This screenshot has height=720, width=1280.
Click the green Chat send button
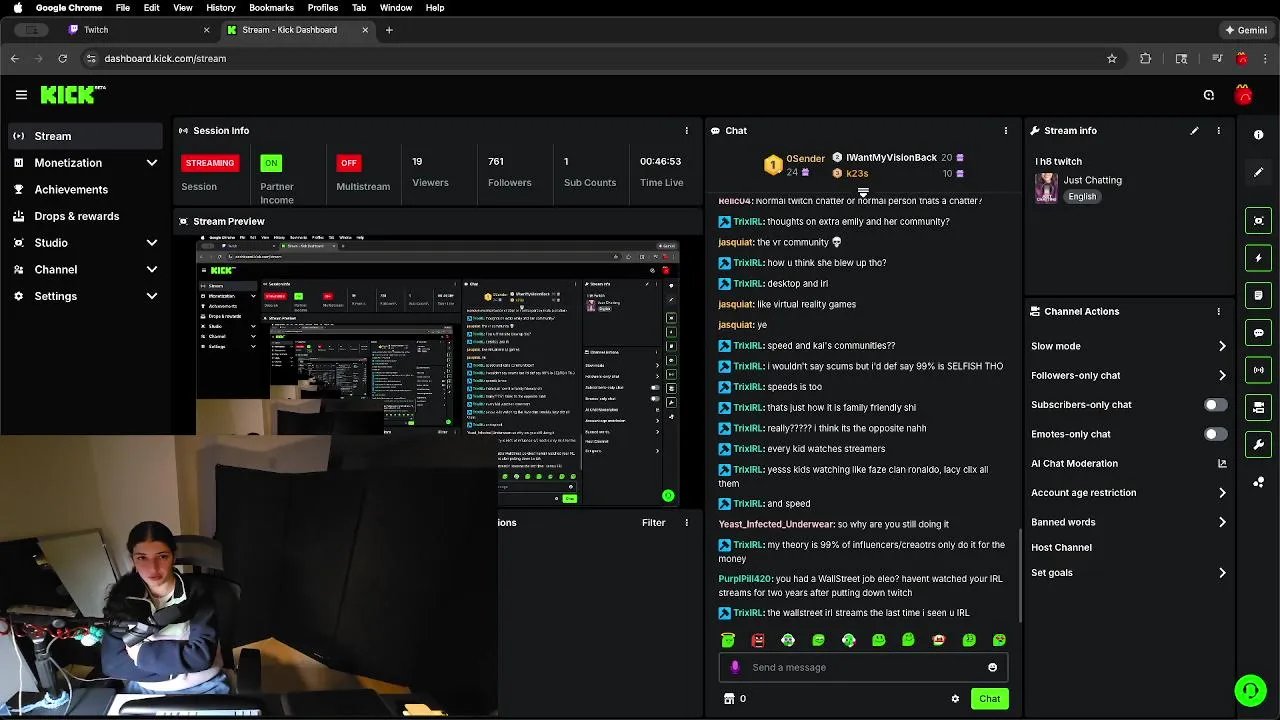989,699
